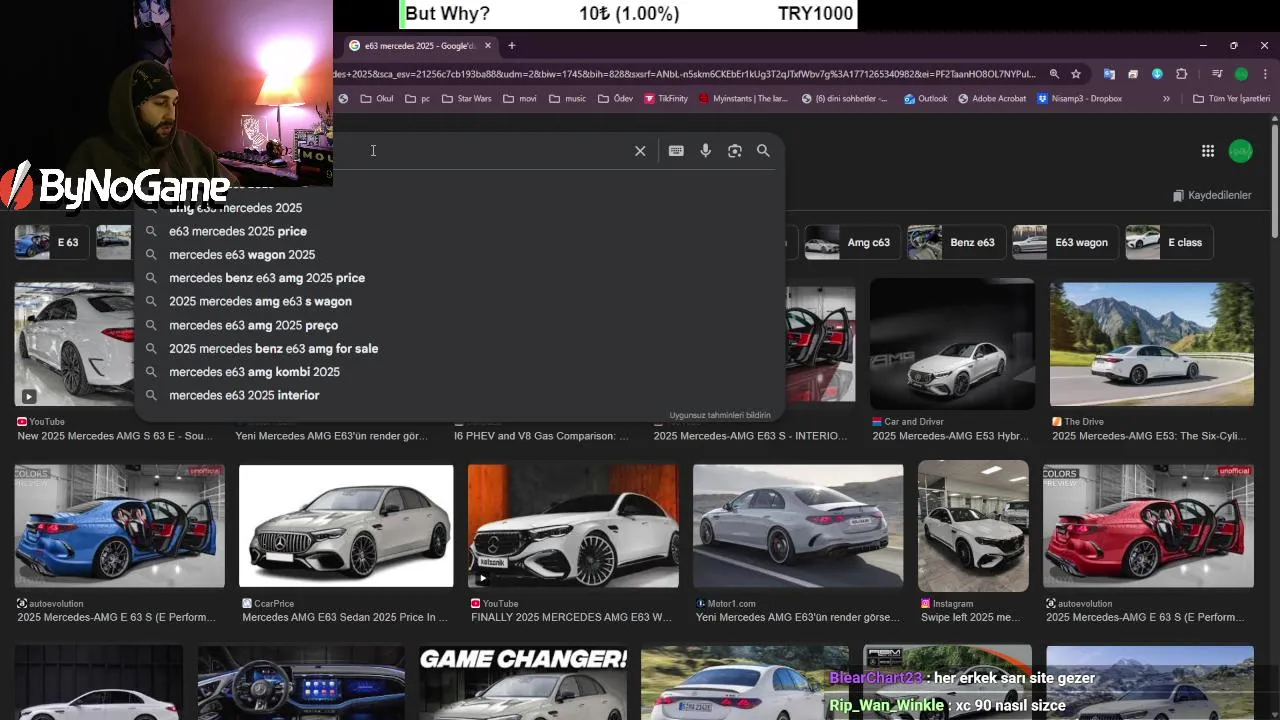Click Uygunsuz tahminleri bildirin link
The height and width of the screenshot is (720, 1280).
[720, 415]
